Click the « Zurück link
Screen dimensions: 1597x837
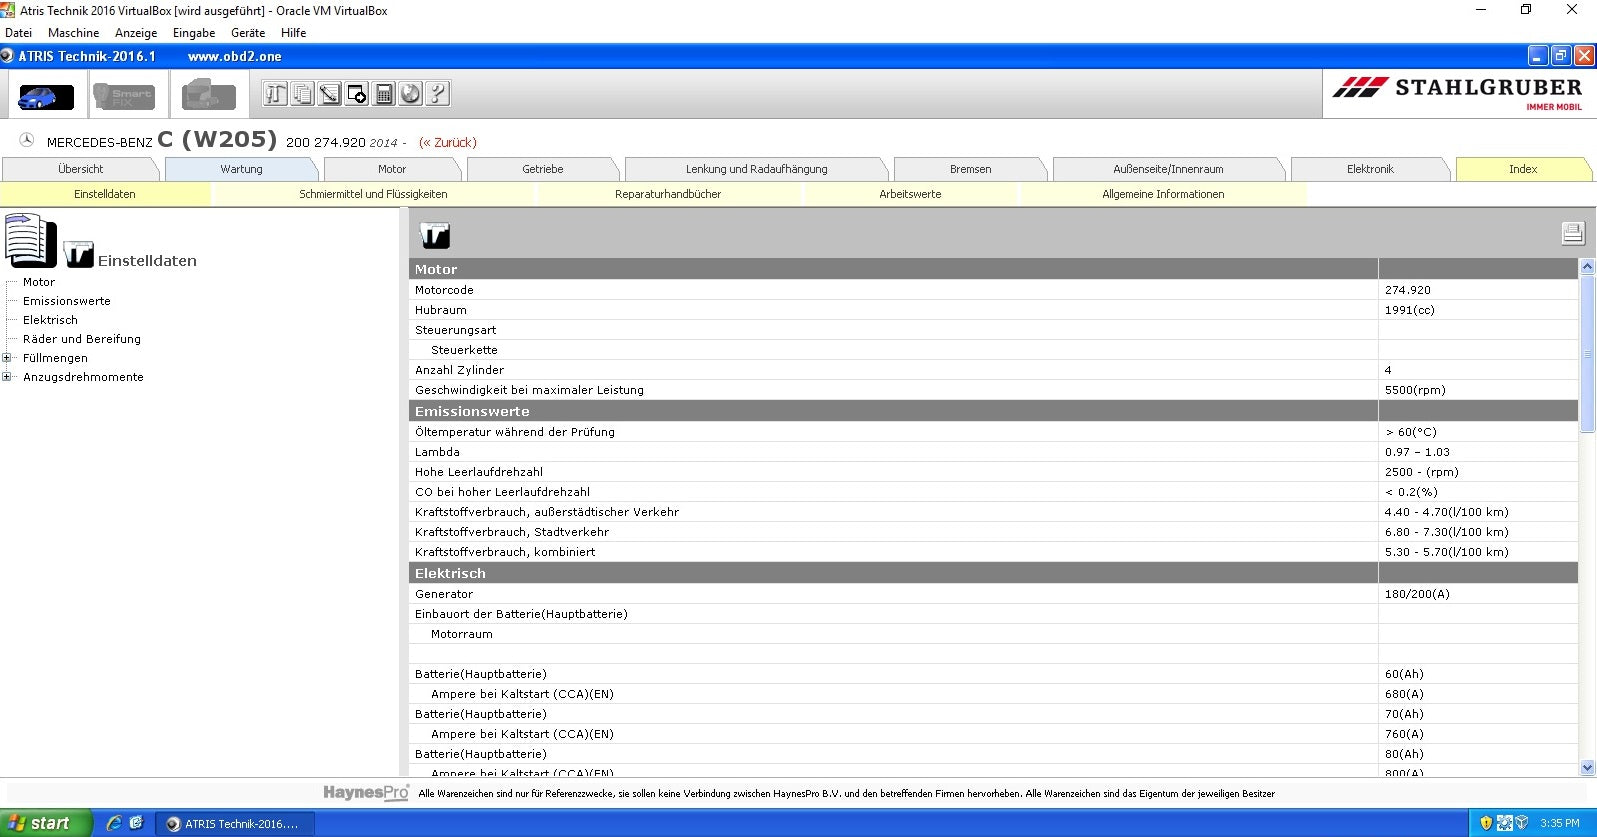tap(447, 143)
